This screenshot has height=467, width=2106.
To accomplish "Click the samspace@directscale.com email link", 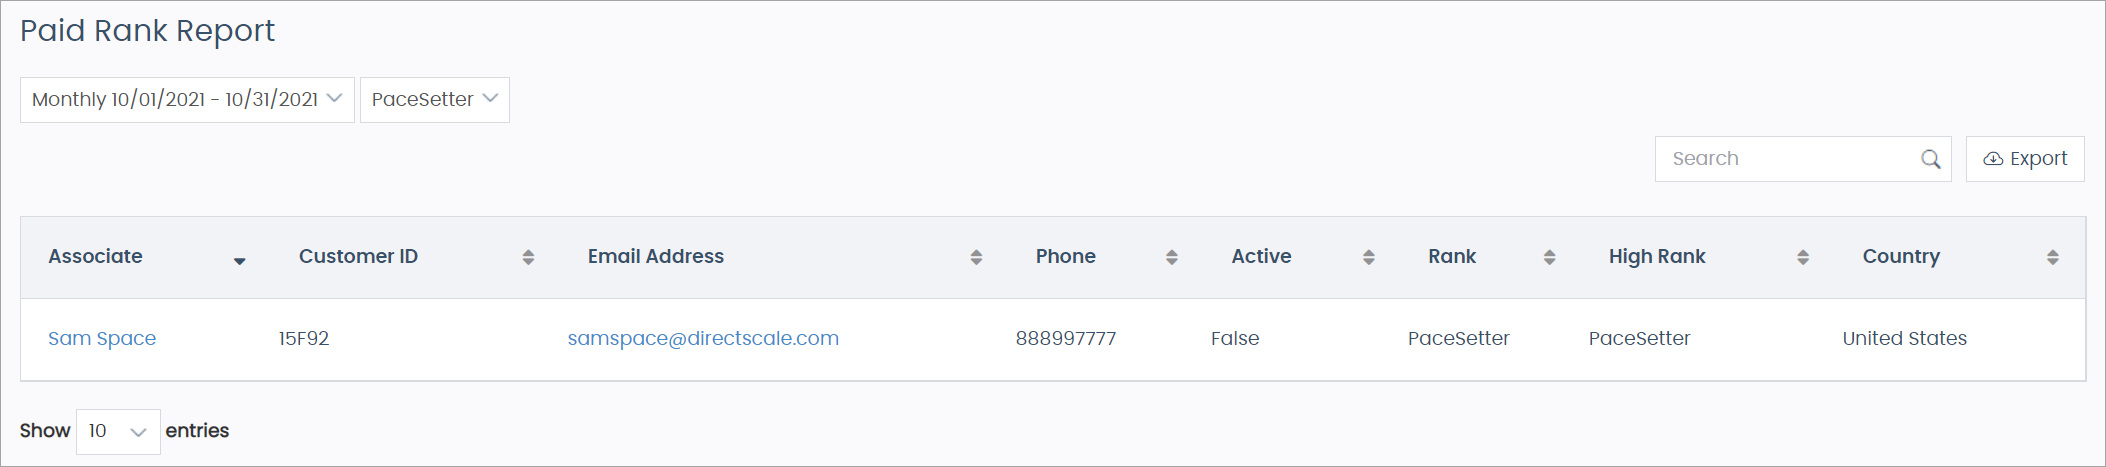I will tap(703, 339).
